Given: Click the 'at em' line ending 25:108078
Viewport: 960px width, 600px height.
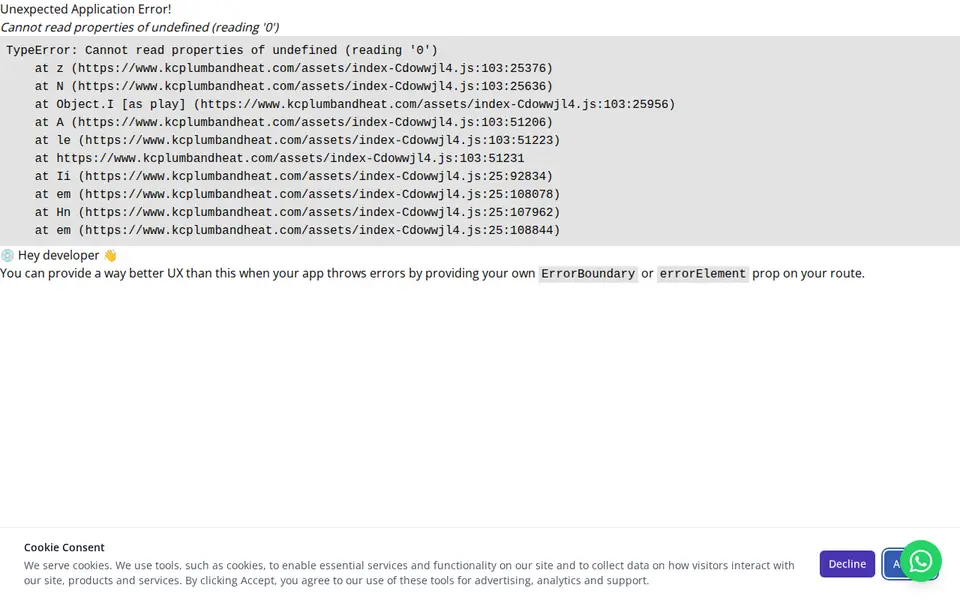Looking at the screenshot, I should click(297, 194).
